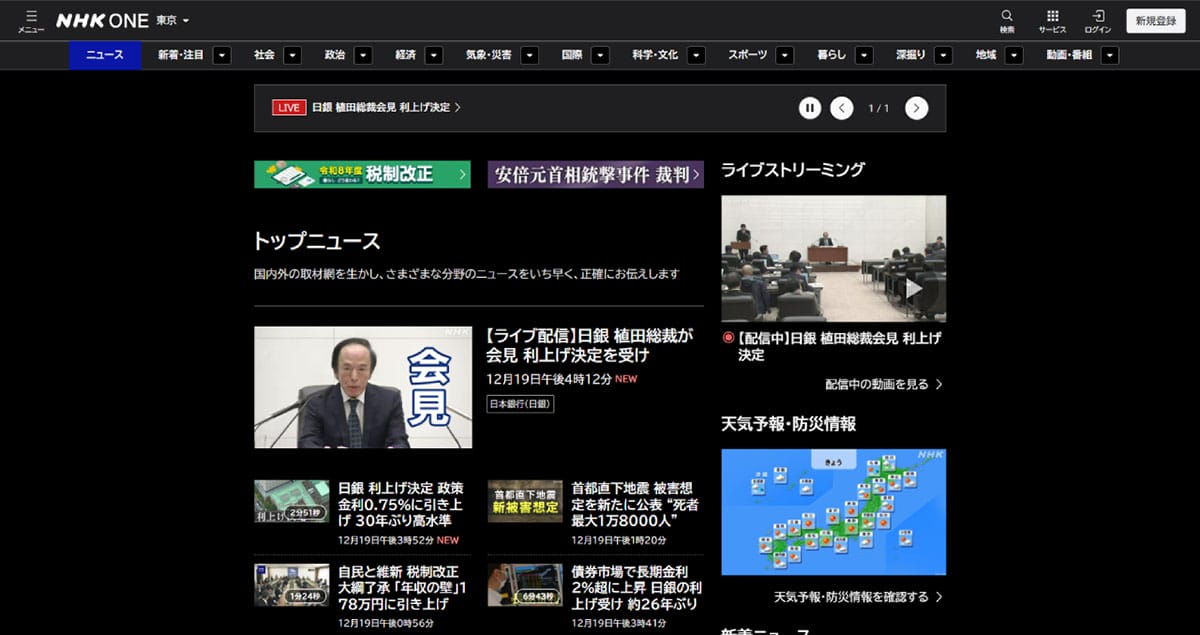Click the 安倍元首相銃撃事件 裁判 banner

[595, 173]
